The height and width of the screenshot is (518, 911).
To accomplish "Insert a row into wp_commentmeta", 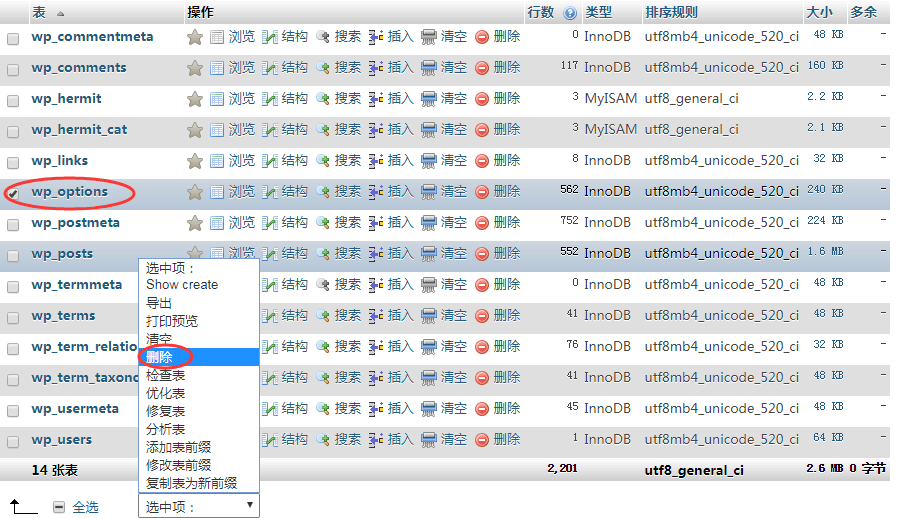I will point(391,37).
